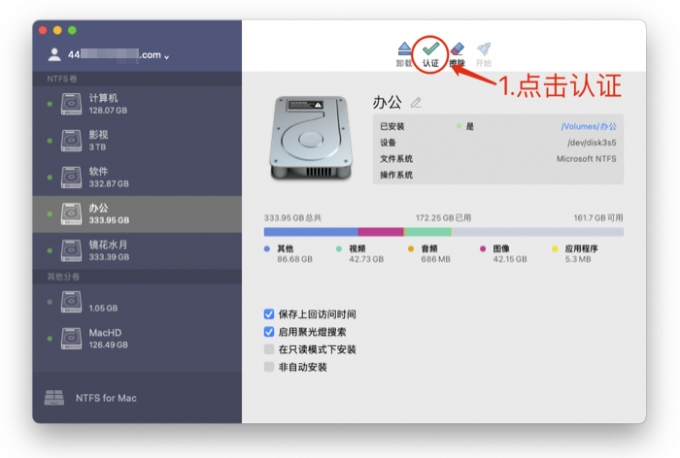The width and height of the screenshot is (680, 458).
Task: Click the blue 其他 segment of usage bar
Action: click(x=311, y=232)
